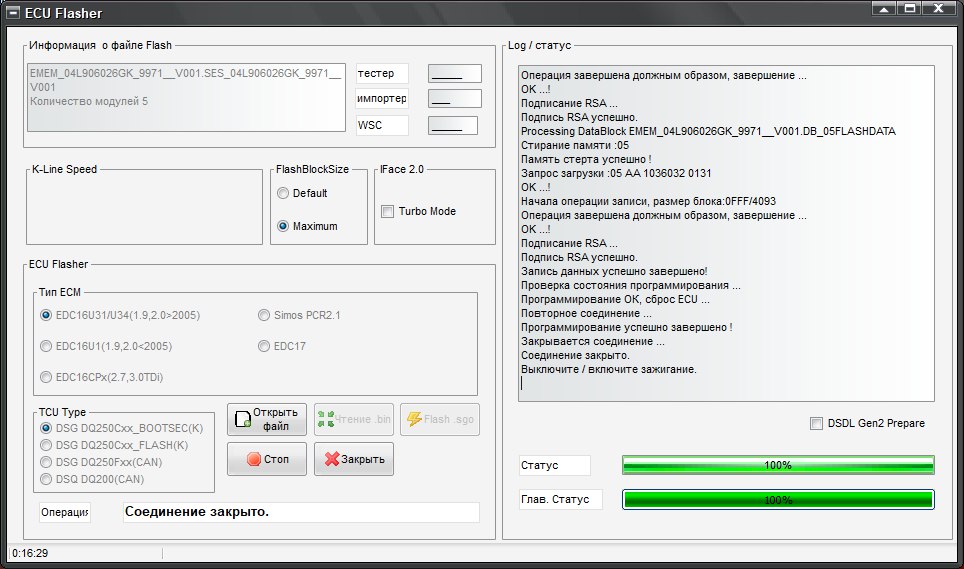964x569 pixels.
Task: Click the импортер value field
Action: (x=455, y=98)
